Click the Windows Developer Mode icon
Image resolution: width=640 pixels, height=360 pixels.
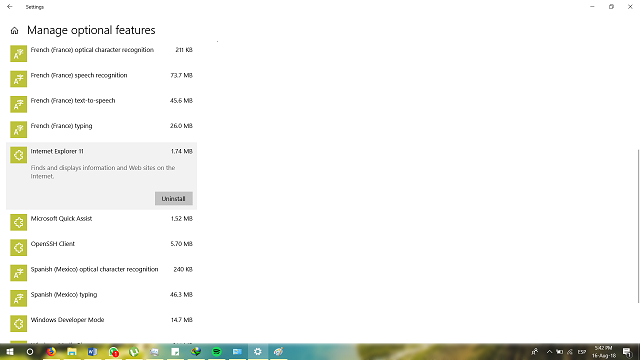click(x=18, y=324)
